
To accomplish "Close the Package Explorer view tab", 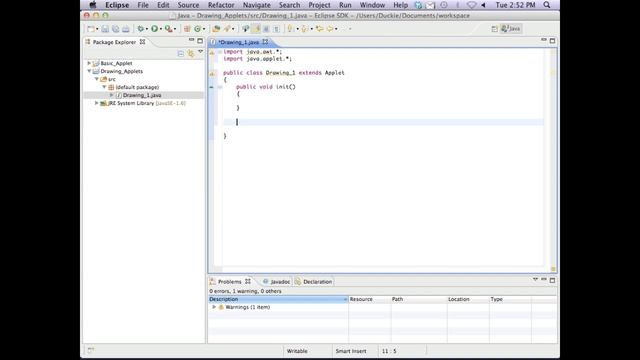I will [x=142, y=42].
